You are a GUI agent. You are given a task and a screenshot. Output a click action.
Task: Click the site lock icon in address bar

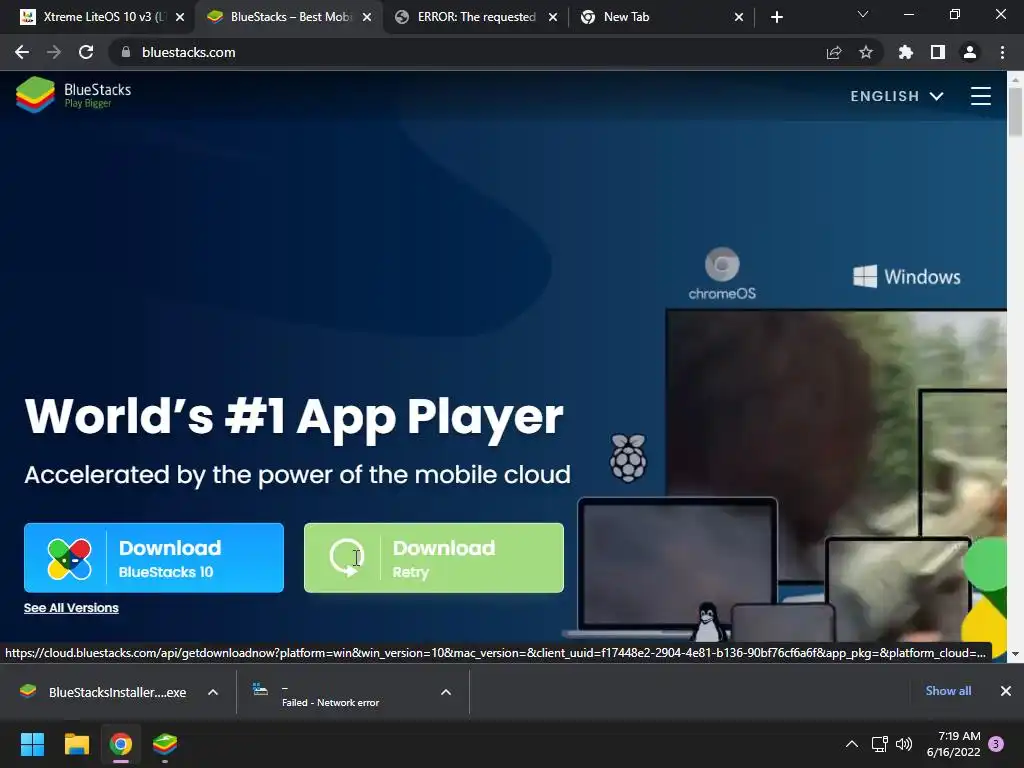pos(126,52)
